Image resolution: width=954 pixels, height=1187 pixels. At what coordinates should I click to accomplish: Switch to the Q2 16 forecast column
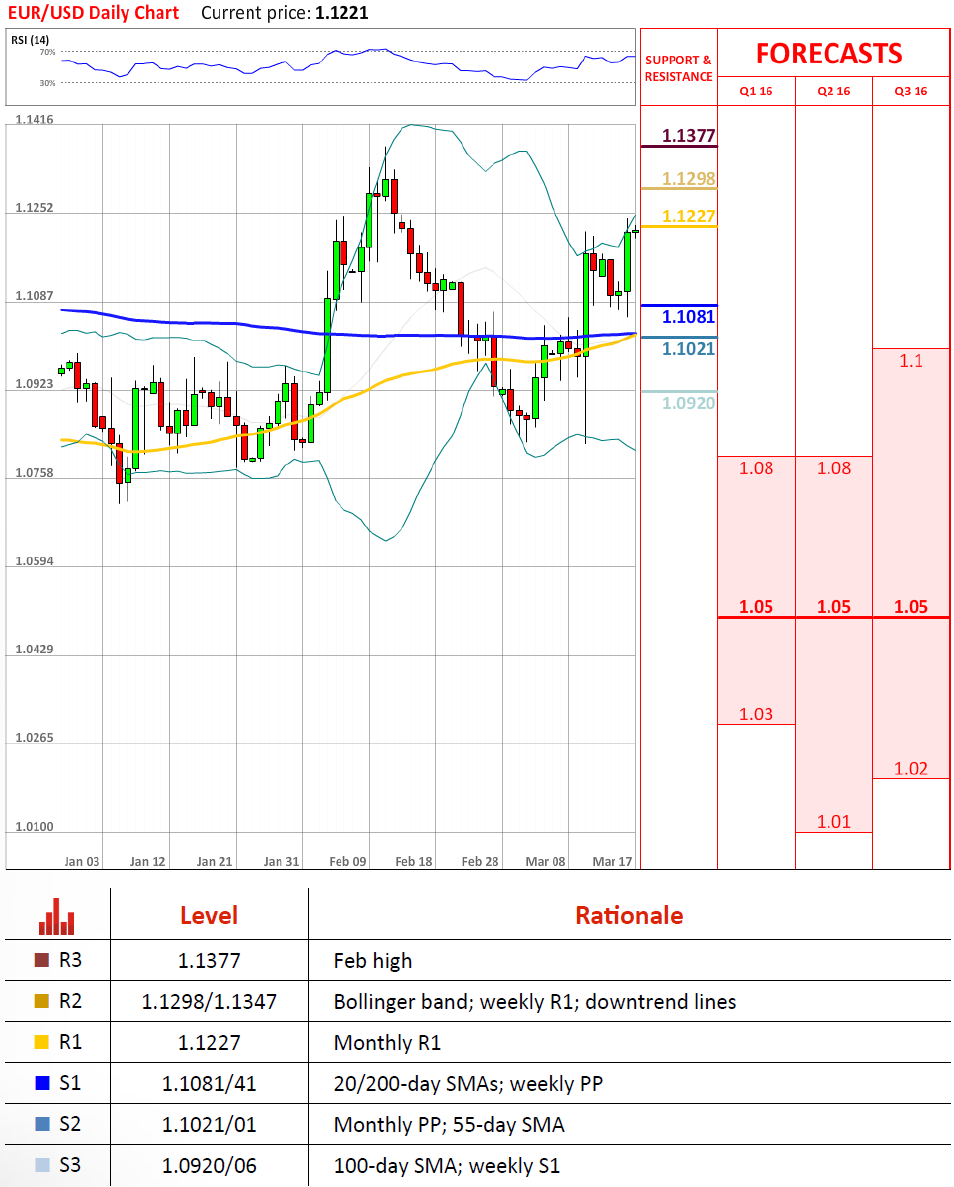coord(833,91)
